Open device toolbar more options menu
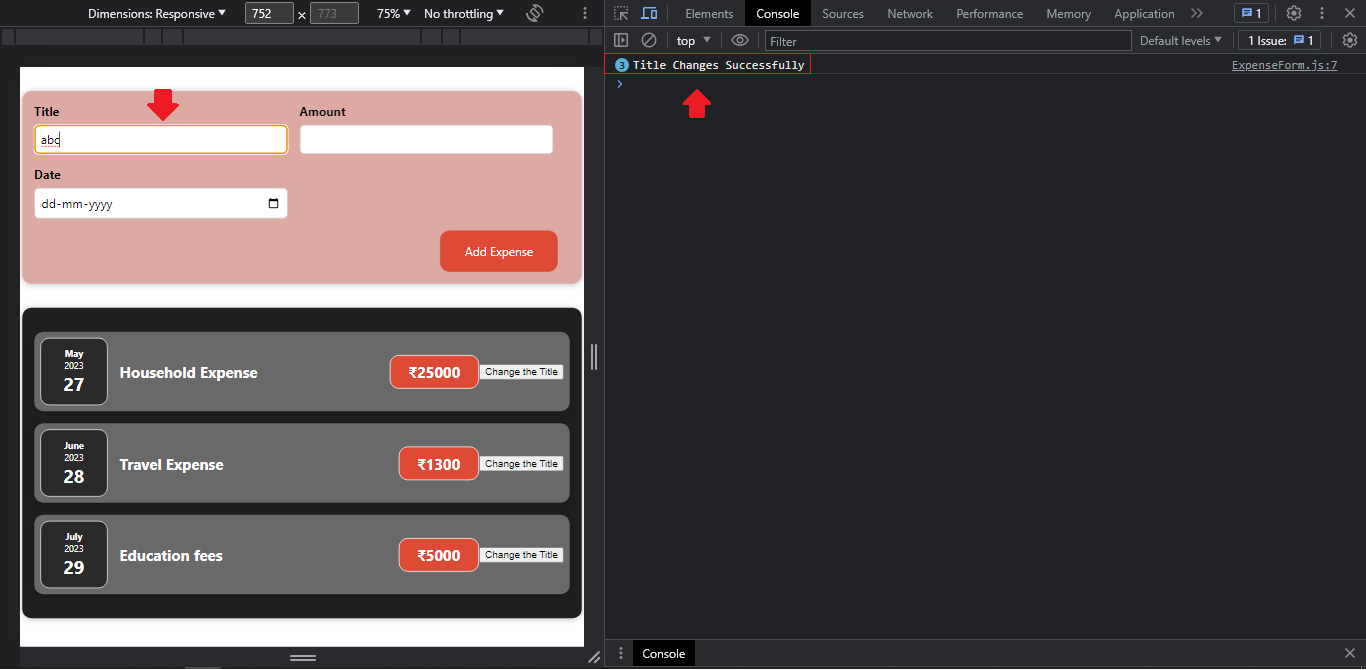The height and width of the screenshot is (670, 1366). tap(585, 13)
